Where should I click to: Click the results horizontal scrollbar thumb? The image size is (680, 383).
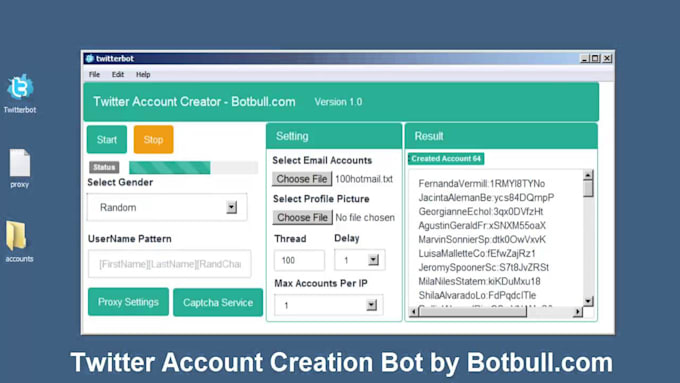coord(473,311)
